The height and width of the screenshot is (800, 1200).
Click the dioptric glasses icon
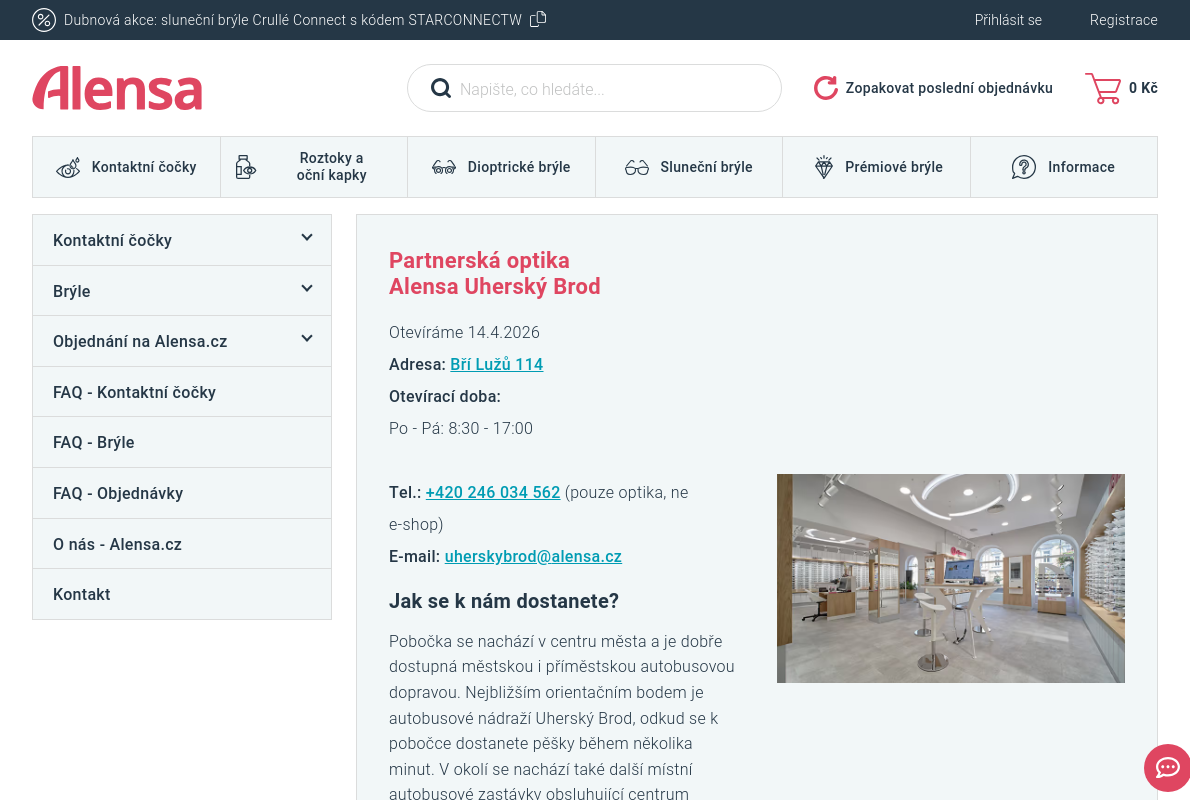point(444,168)
